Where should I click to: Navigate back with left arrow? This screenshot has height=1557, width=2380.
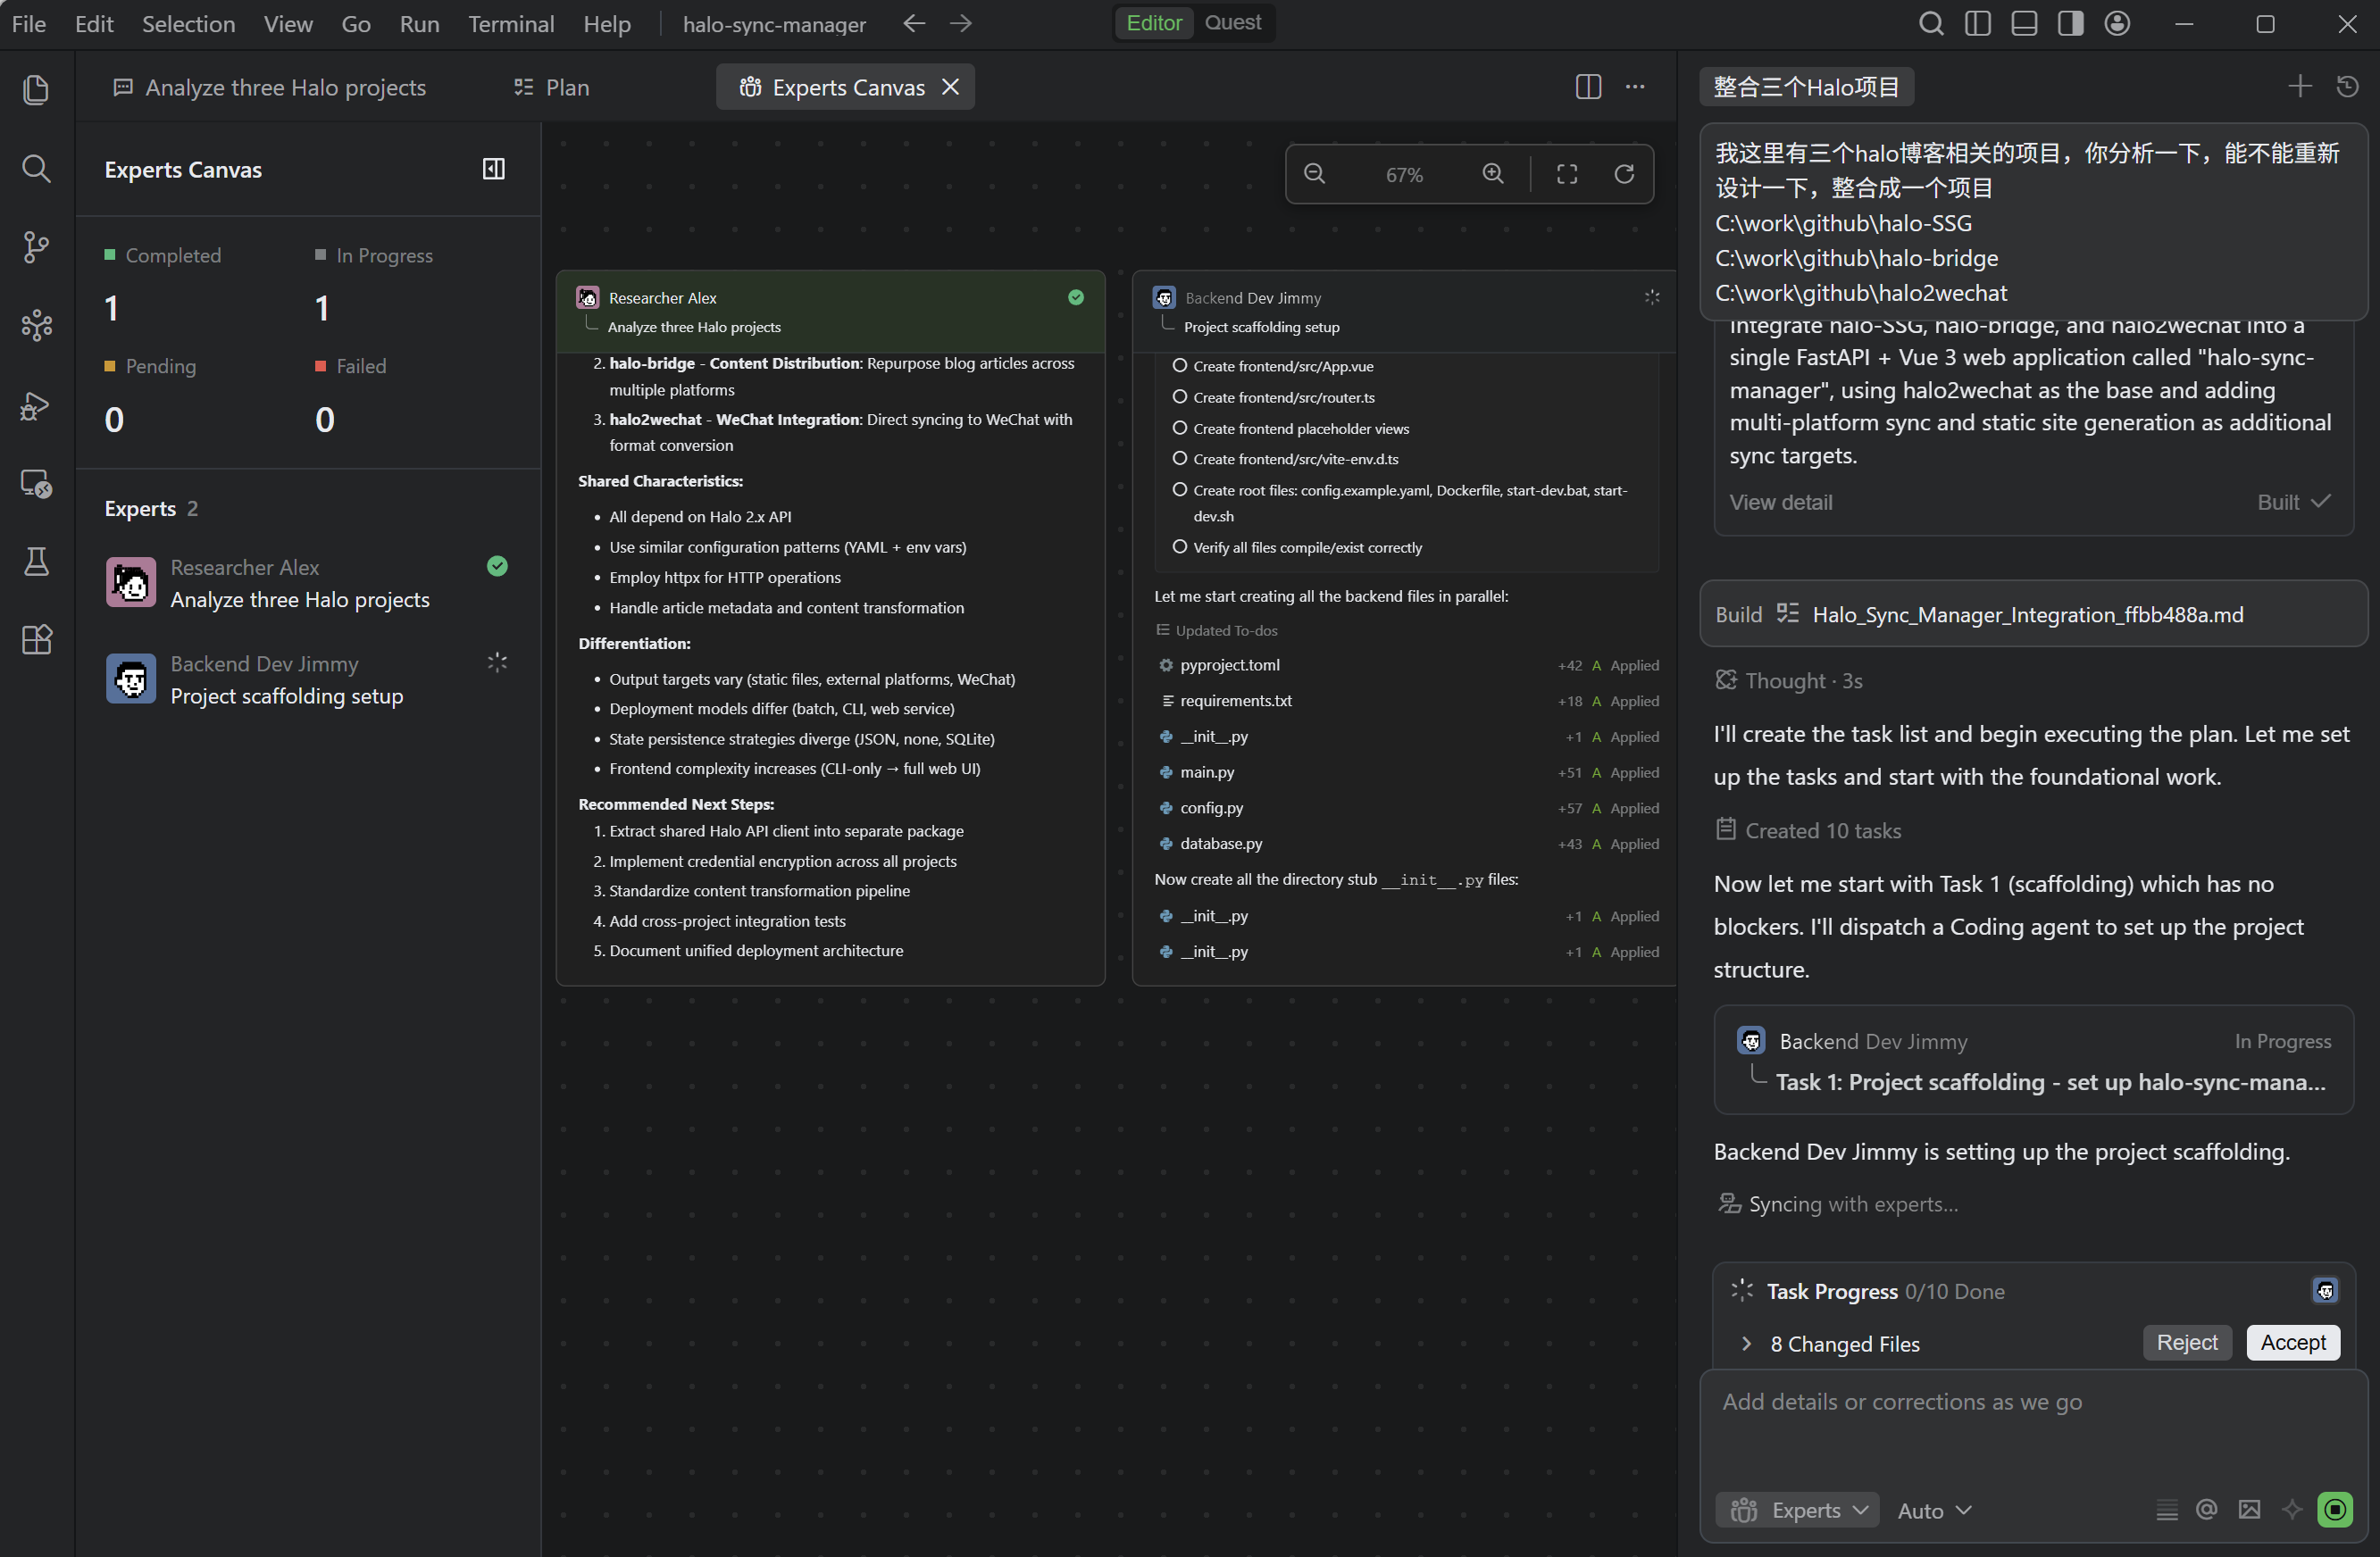914,23
